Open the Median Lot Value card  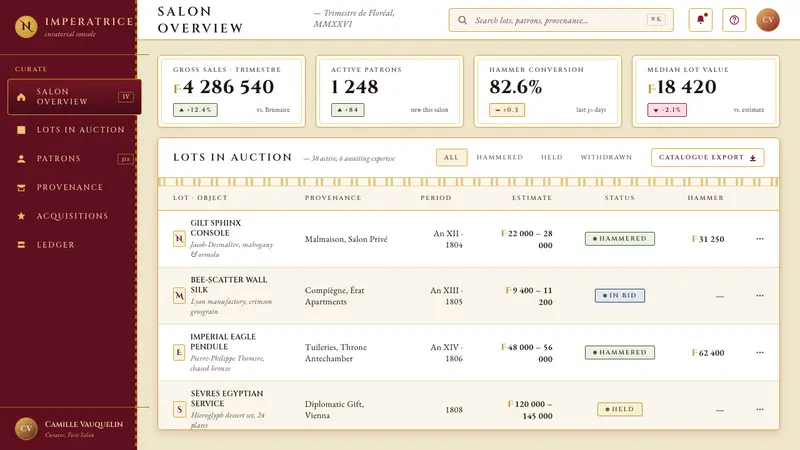click(706, 91)
